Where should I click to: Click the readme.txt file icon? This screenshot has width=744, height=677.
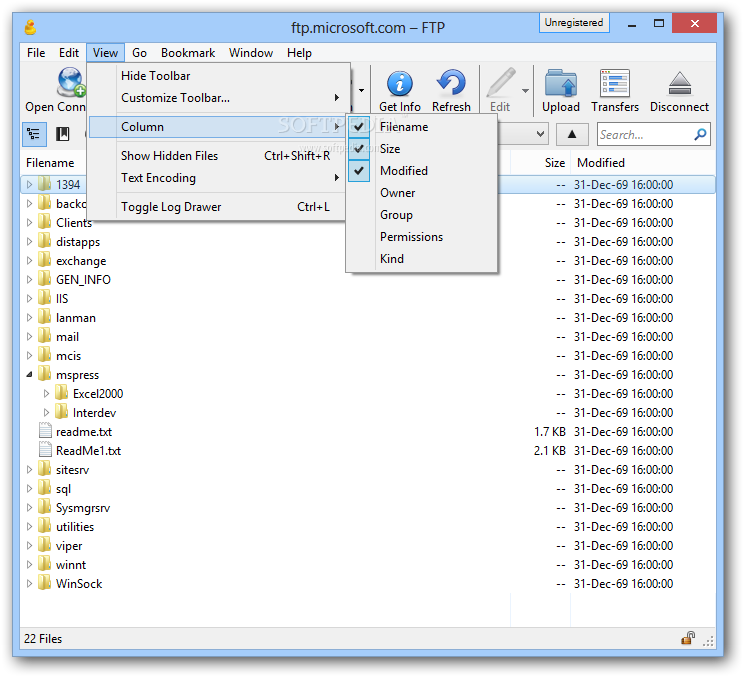coord(45,431)
